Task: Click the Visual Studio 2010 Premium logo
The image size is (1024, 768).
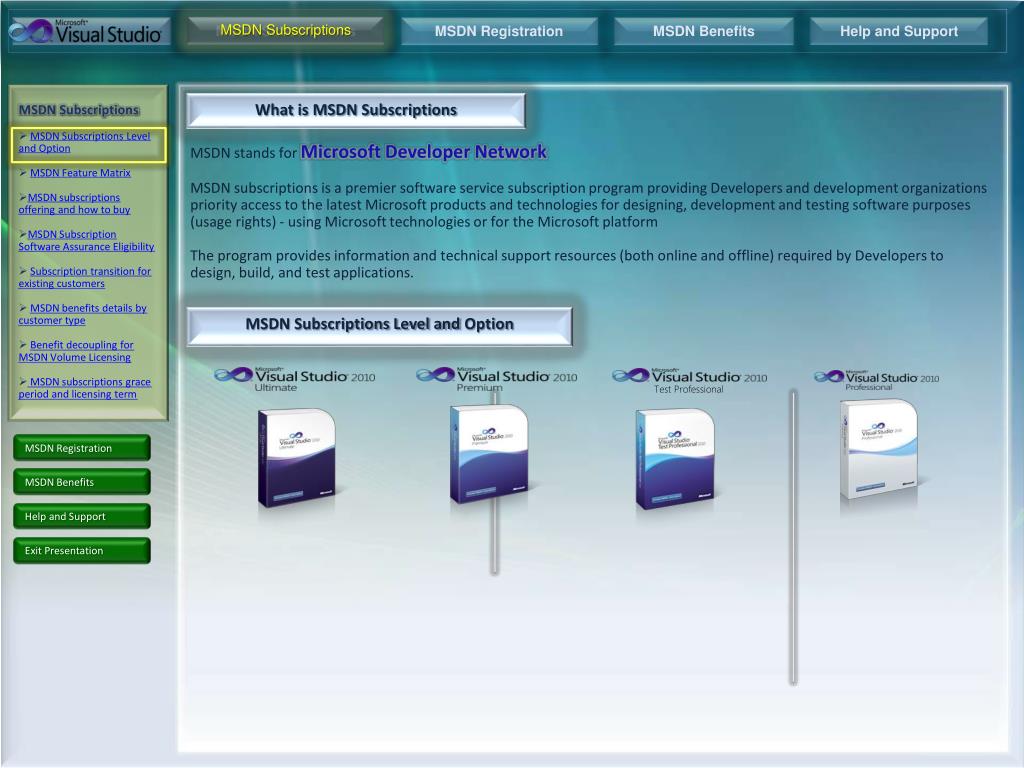Action: (496, 379)
